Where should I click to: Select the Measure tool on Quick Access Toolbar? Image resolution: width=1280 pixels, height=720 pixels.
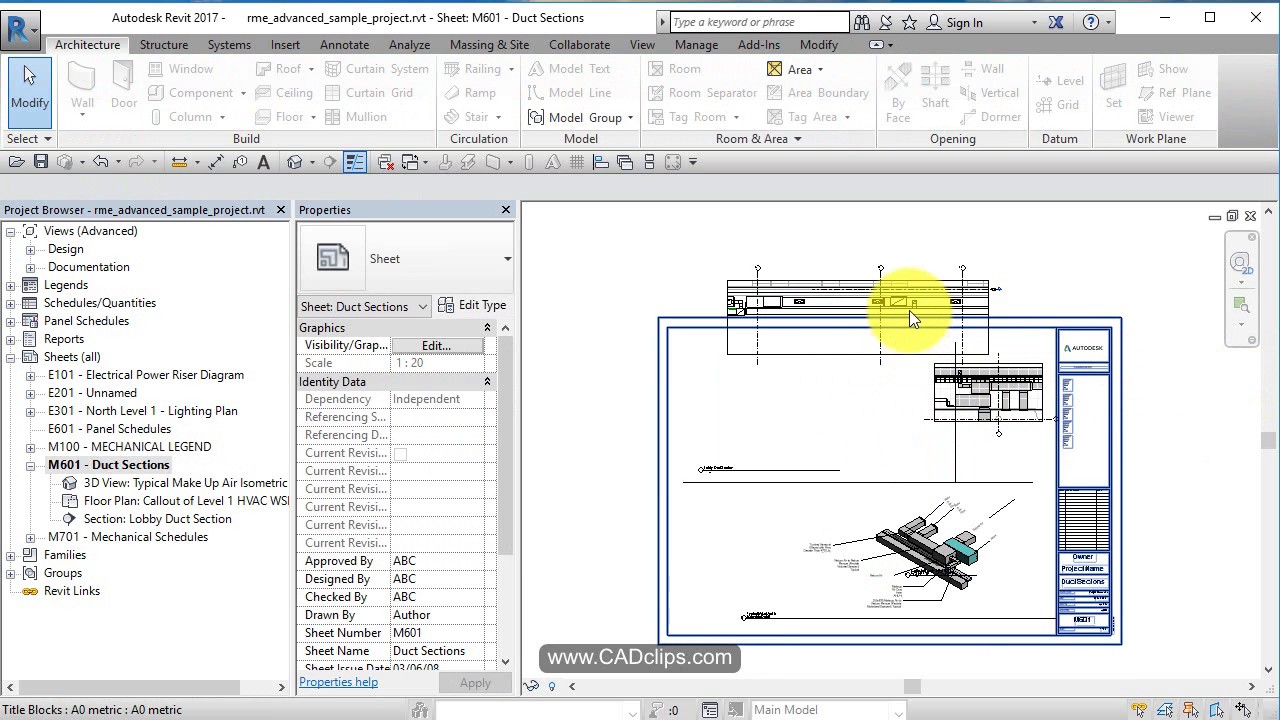coord(177,161)
